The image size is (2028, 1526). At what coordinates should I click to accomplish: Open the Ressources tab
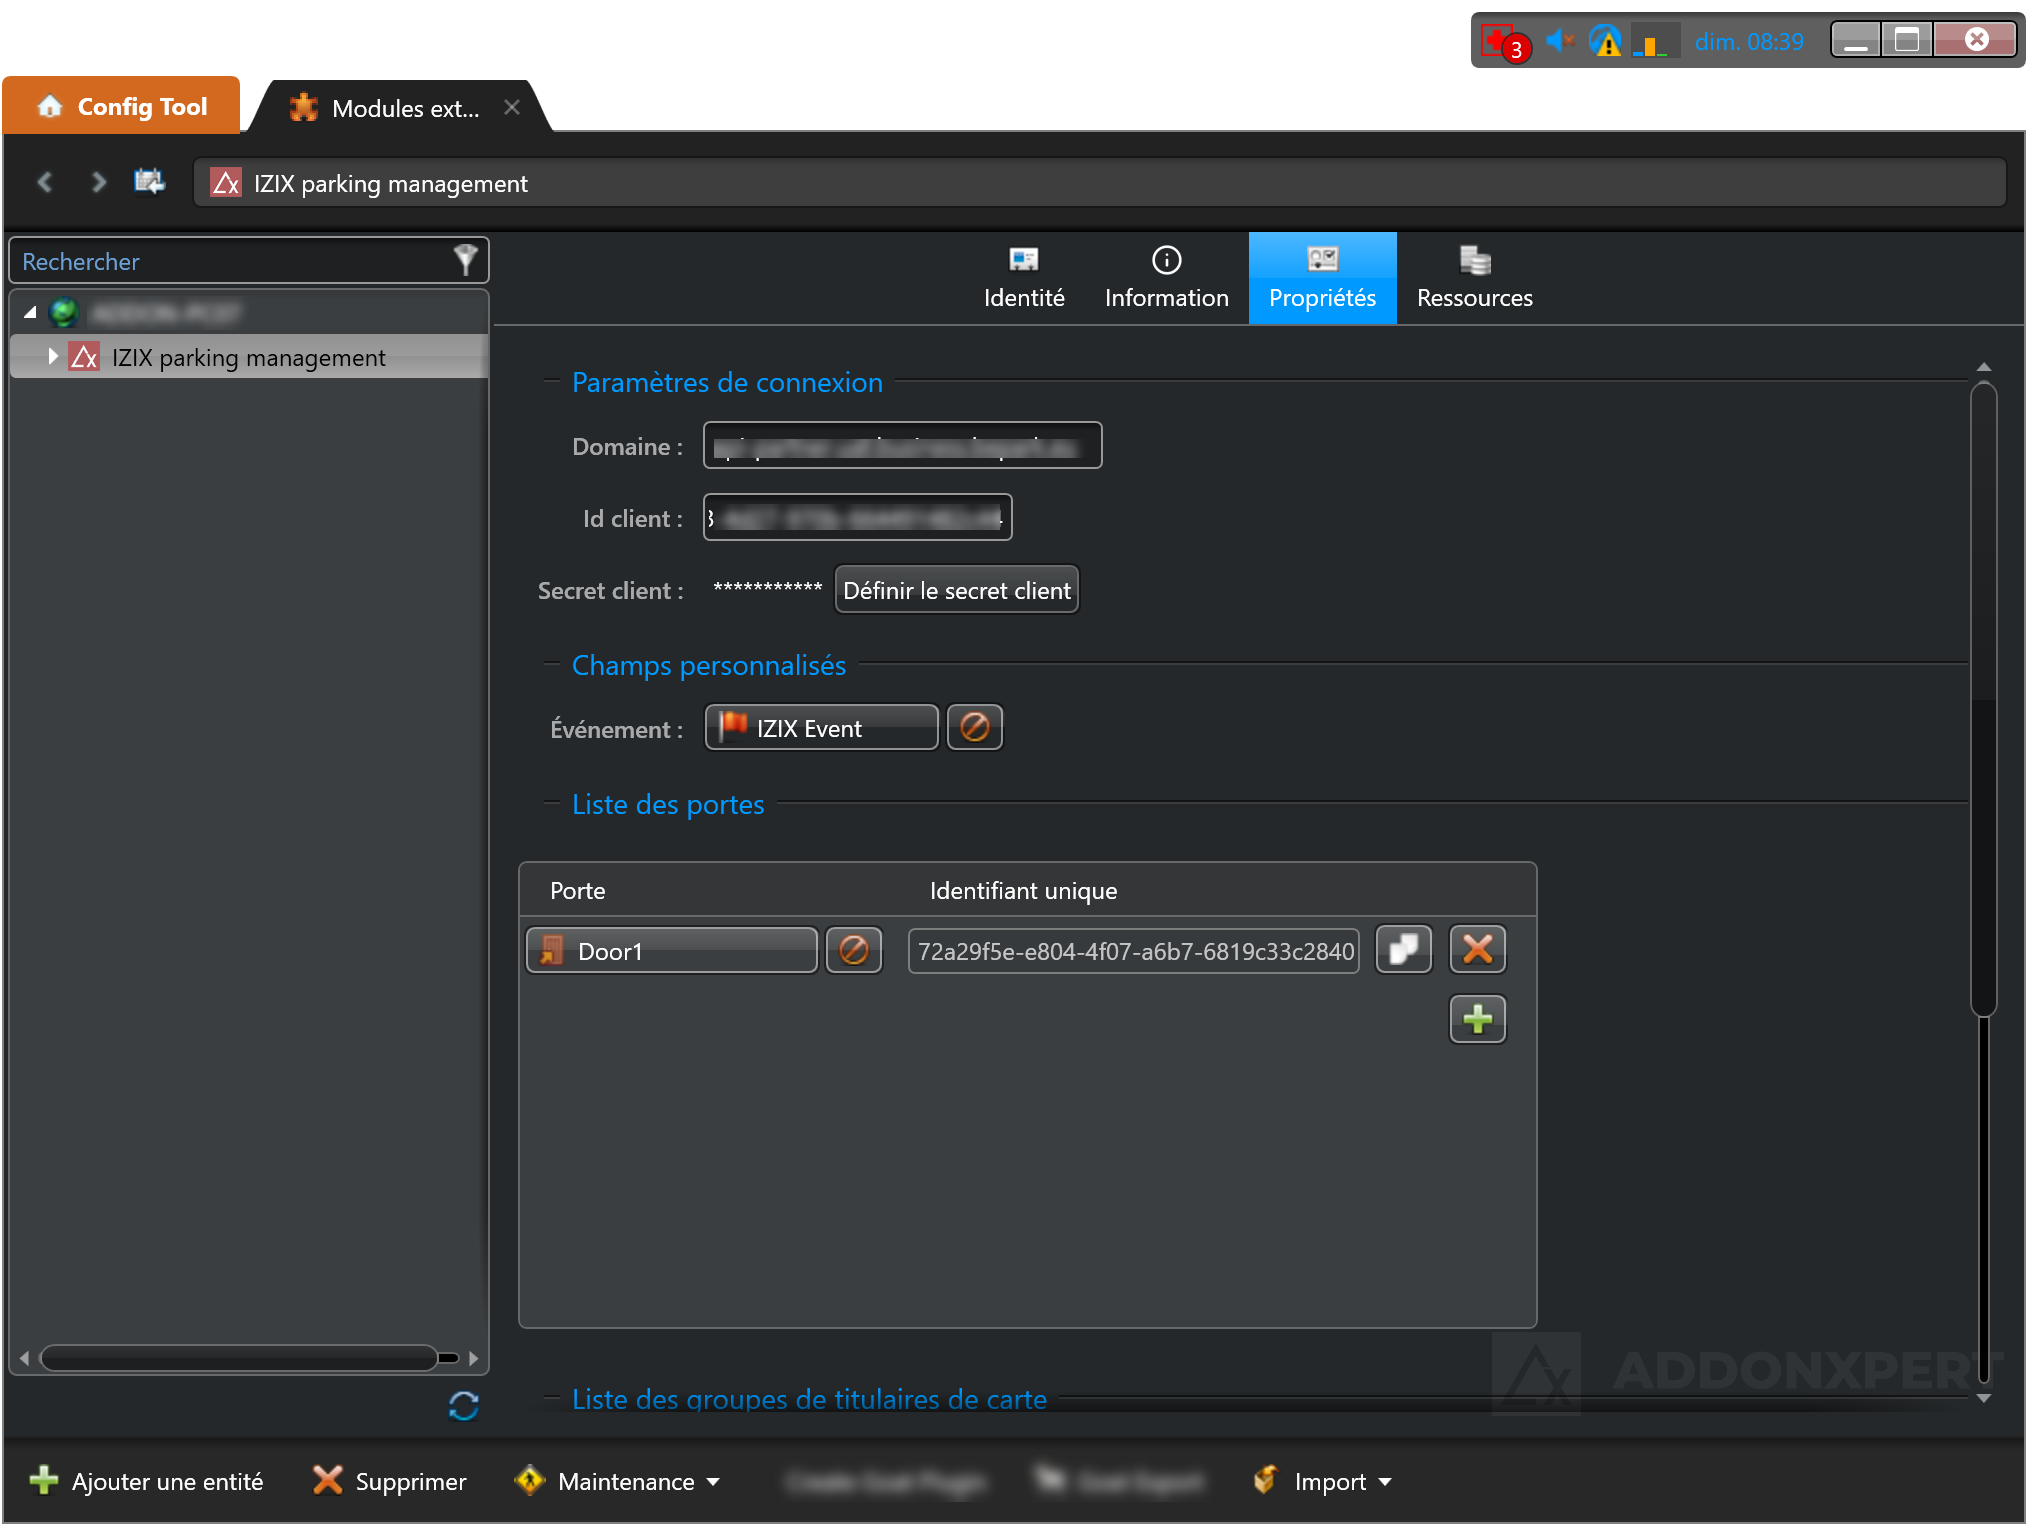point(1474,278)
